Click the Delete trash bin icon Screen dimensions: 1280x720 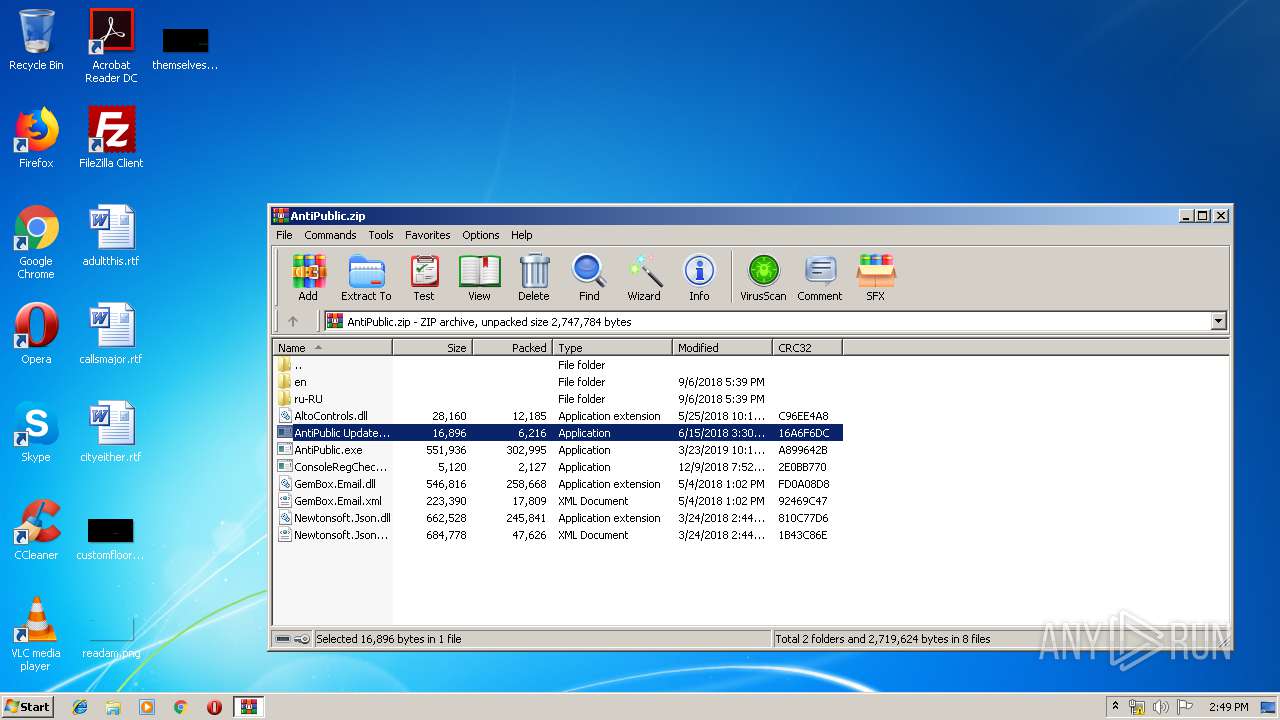[x=534, y=277]
